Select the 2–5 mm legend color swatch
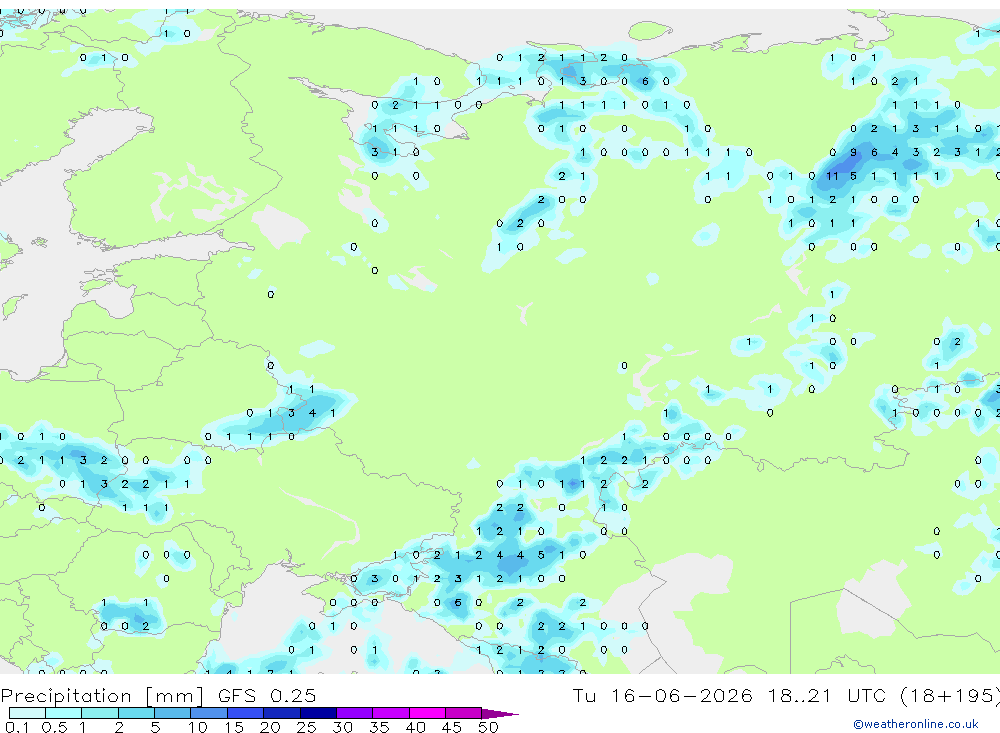 coord(136,713)
